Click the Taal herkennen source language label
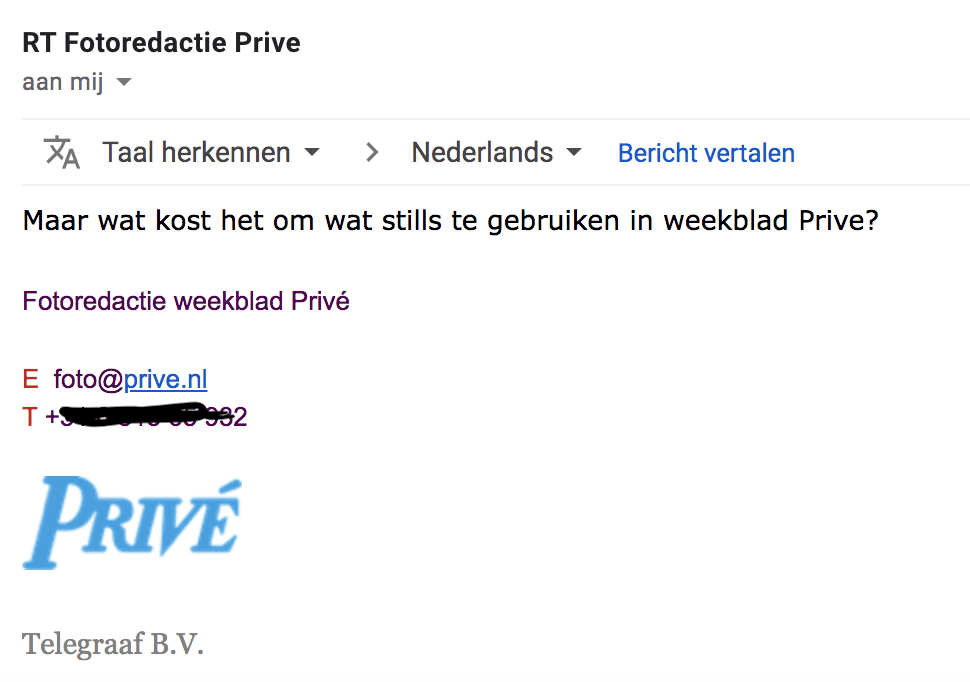Image resolution: width=970 pixels, height=682 pixels. point(196,152)
